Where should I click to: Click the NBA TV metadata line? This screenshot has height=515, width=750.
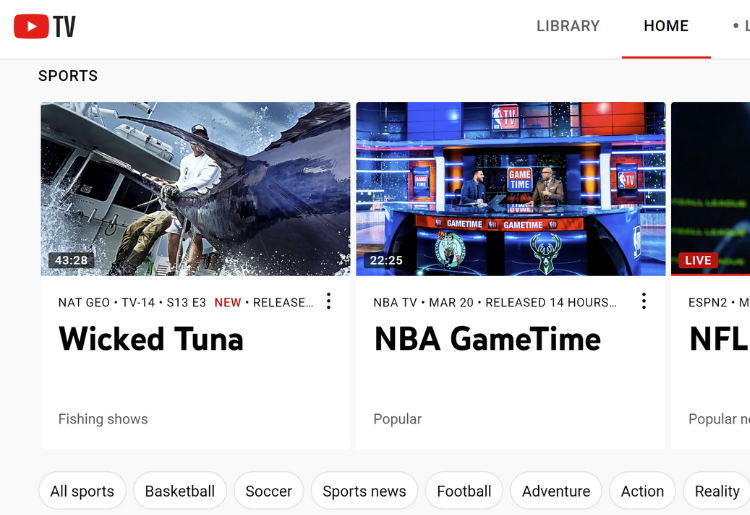point(495,303)
